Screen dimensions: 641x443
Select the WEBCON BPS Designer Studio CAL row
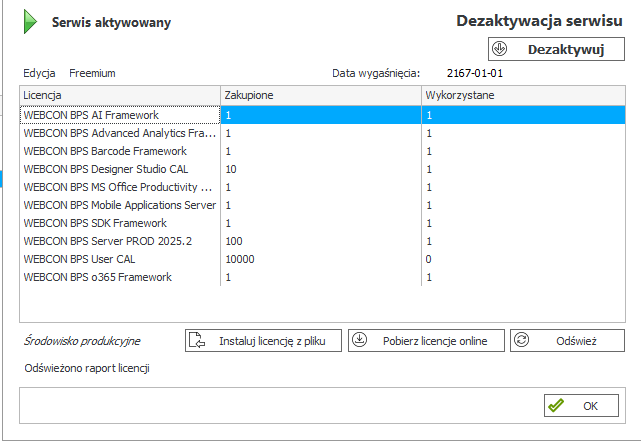[x=323, y=169]
